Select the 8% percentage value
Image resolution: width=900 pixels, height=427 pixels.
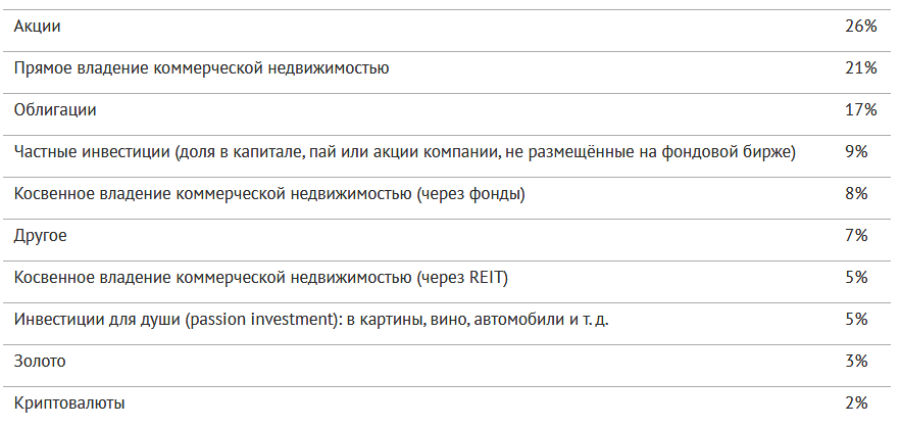[856, 194]
